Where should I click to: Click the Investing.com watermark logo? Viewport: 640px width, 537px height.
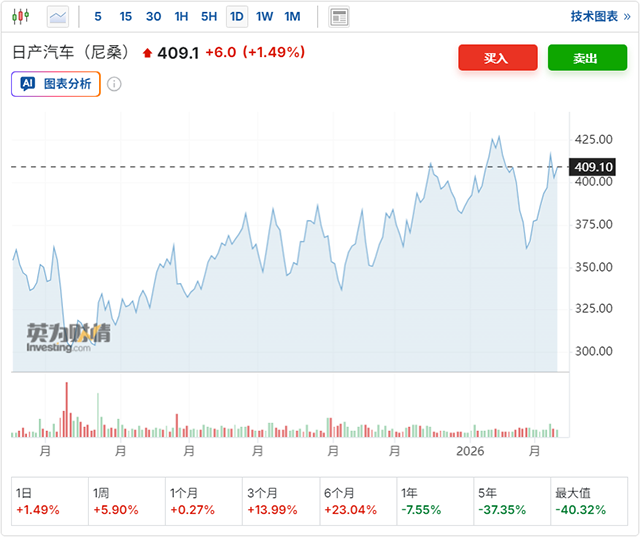pos(62,338)
